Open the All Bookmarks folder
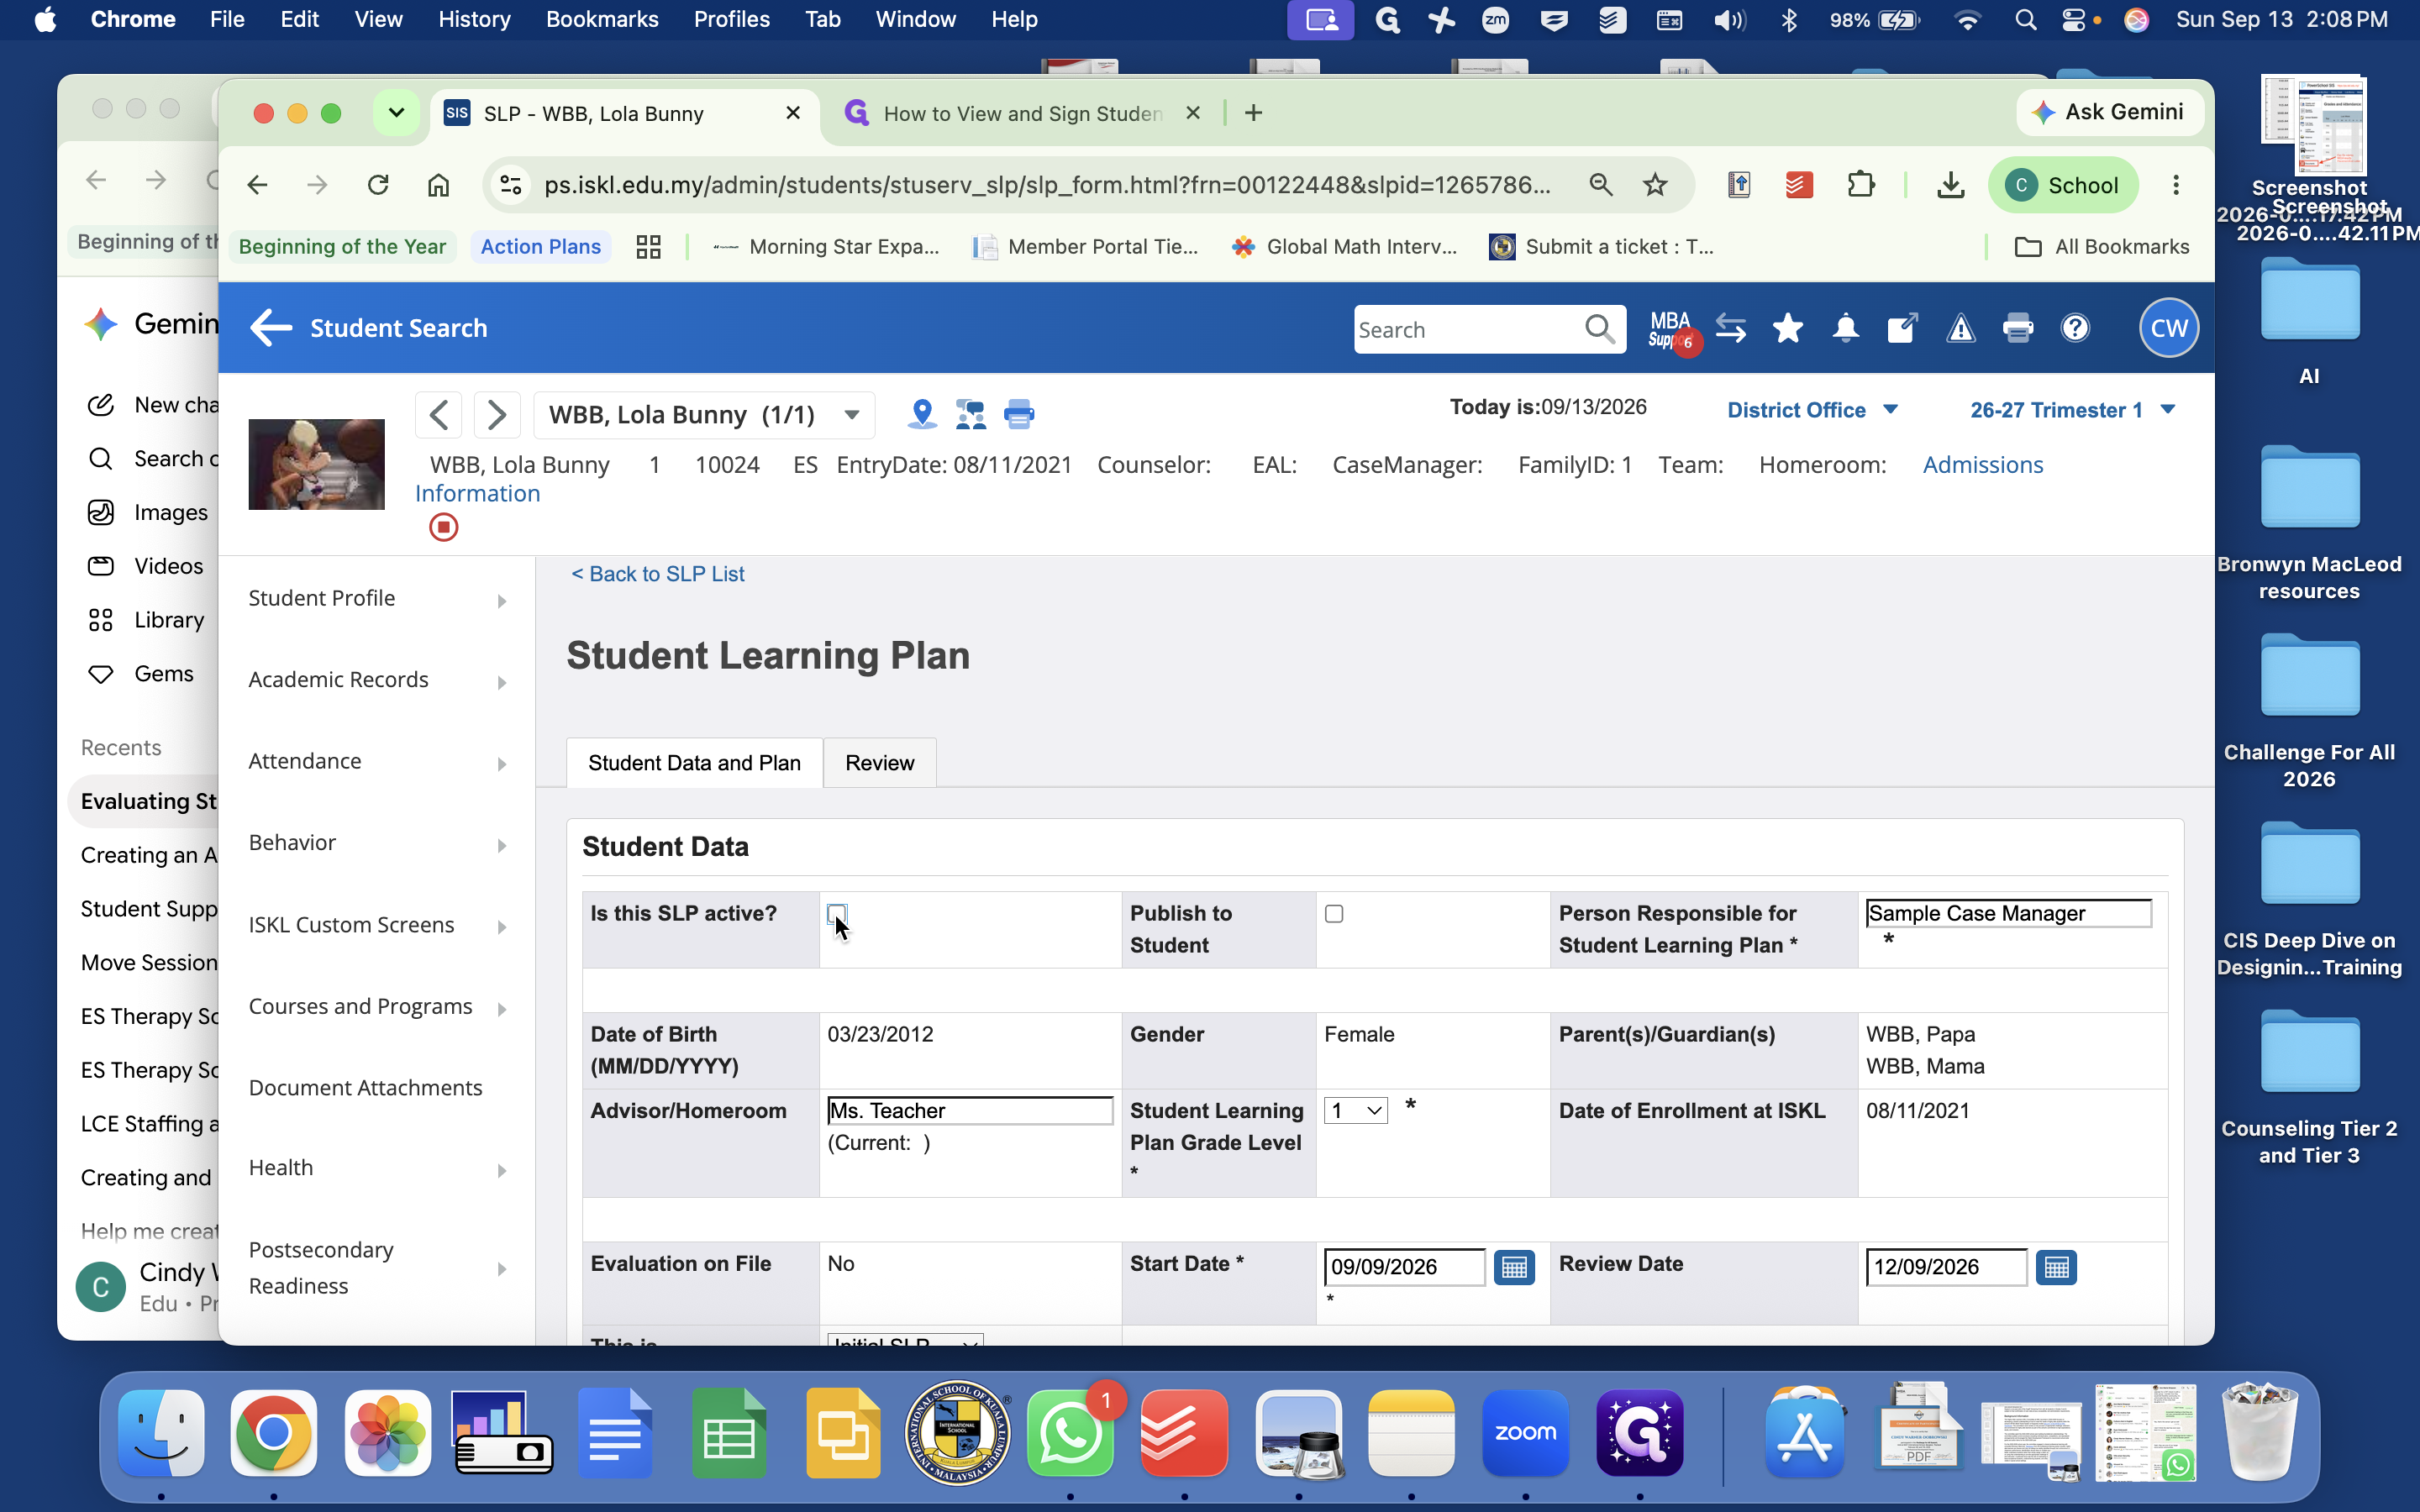Image resolution: width=2420 pixels, height=1512 pixels. pyautogui.click(x=2102, y=247)
